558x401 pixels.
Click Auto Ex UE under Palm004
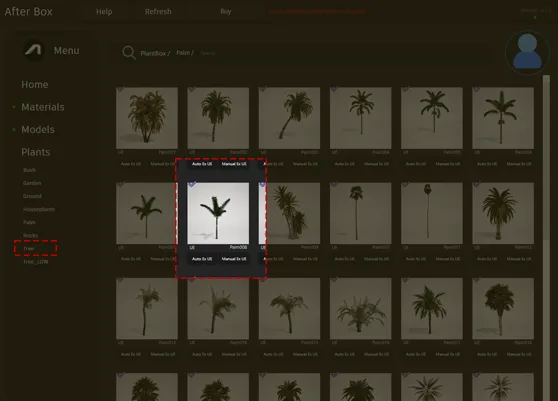coord(344,164)
